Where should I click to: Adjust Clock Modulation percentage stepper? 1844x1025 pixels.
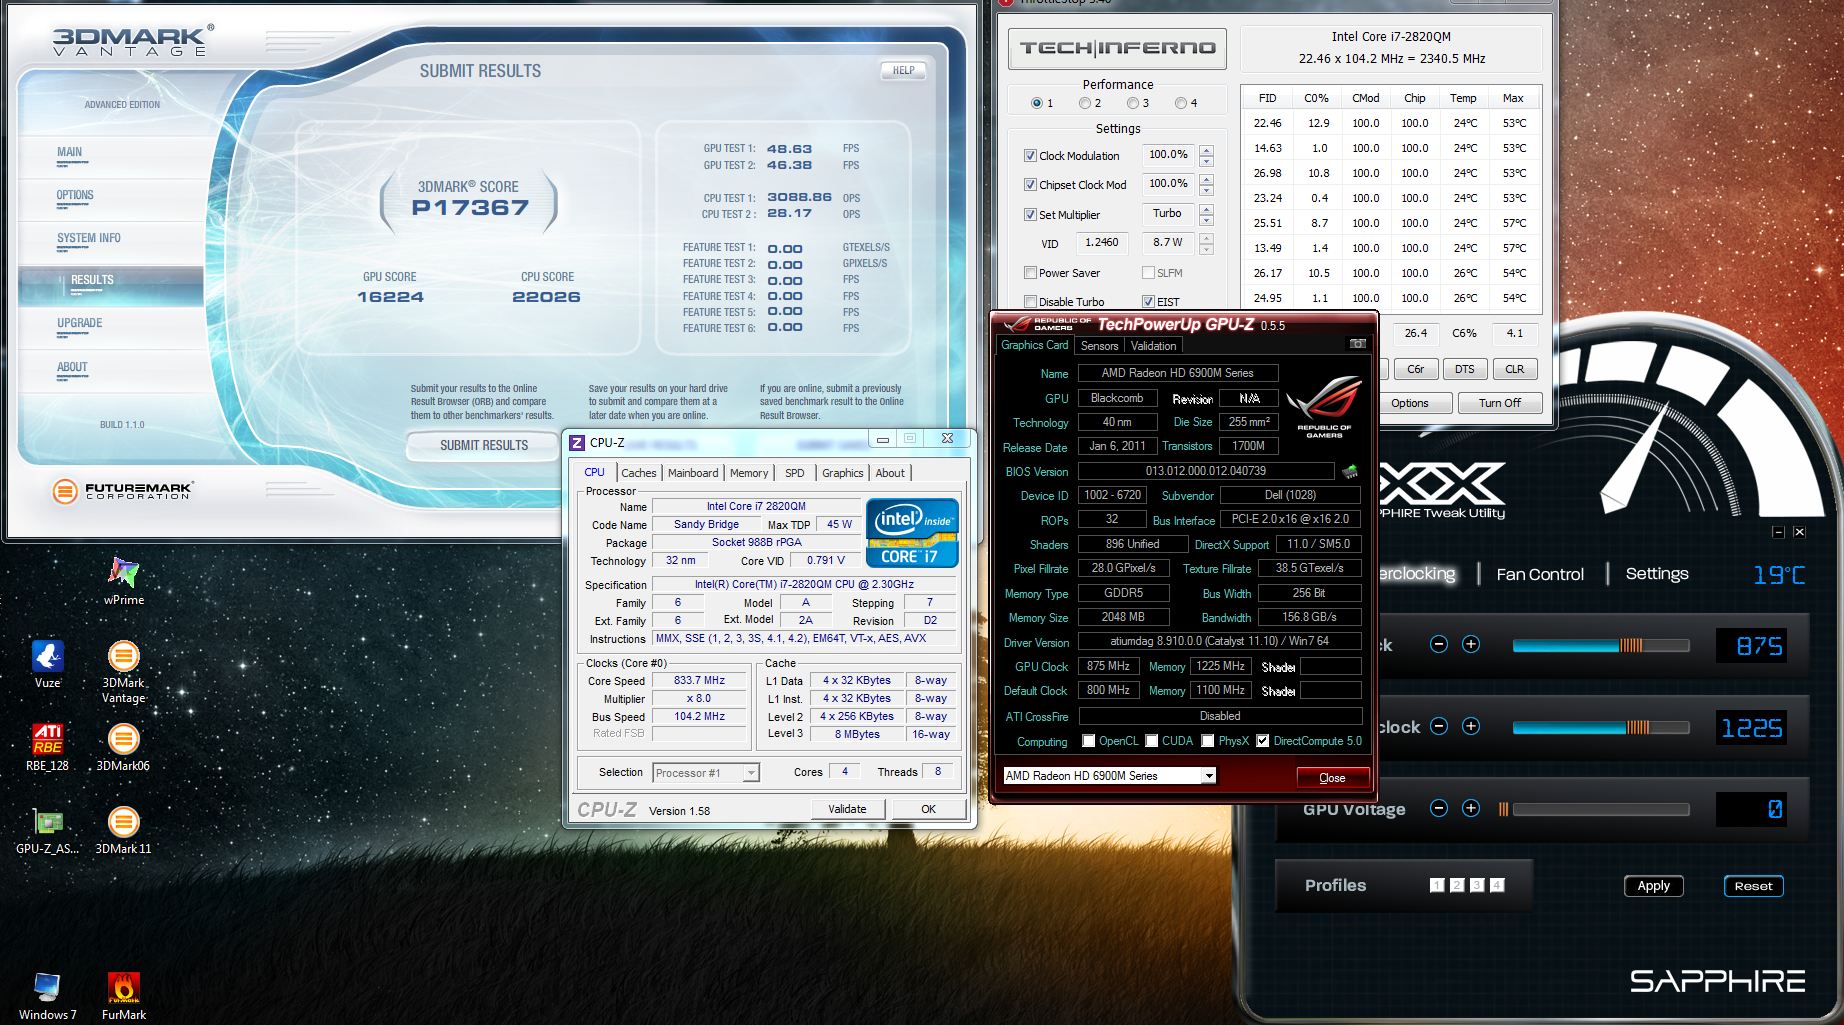1207,156
